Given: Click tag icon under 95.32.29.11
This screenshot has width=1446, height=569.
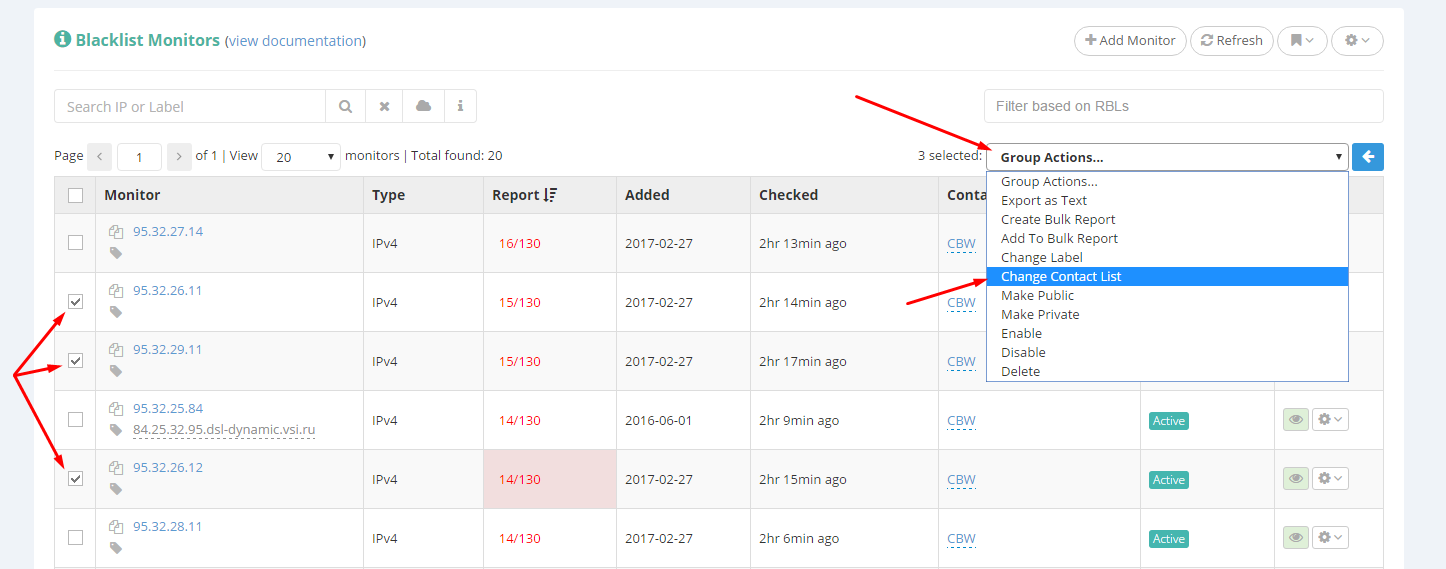Looking at the screenshot, I should (x=116, y=371).
